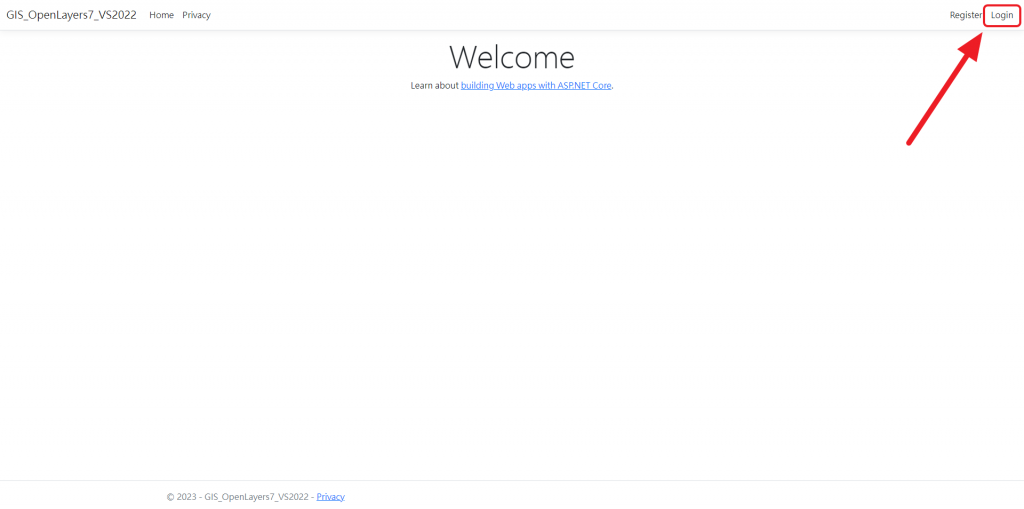Screen dimensions: 1024x509
Task: Click the letter 'W' in Welcome heading
Action: [x=465, y=57]
